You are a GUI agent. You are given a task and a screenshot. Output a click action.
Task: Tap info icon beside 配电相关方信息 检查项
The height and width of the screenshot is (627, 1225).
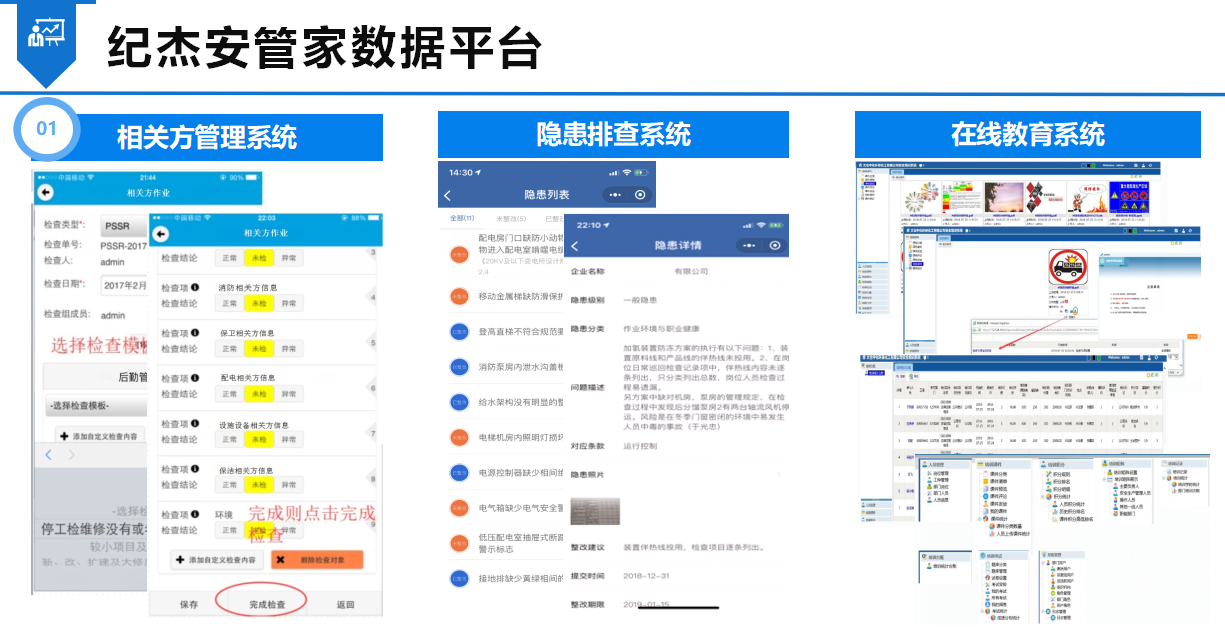195,378
